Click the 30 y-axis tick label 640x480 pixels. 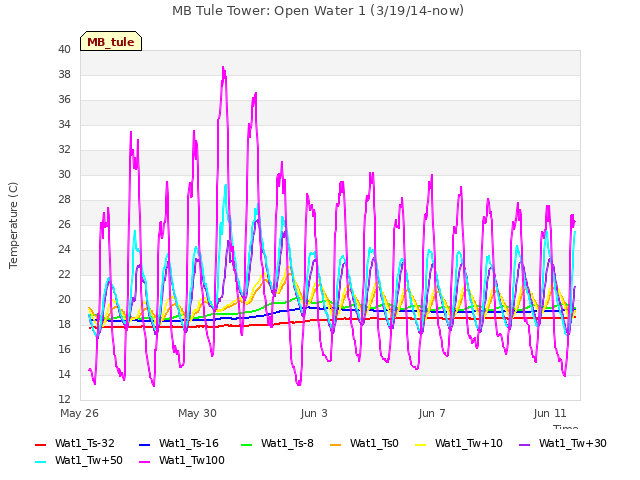(64, 174)
